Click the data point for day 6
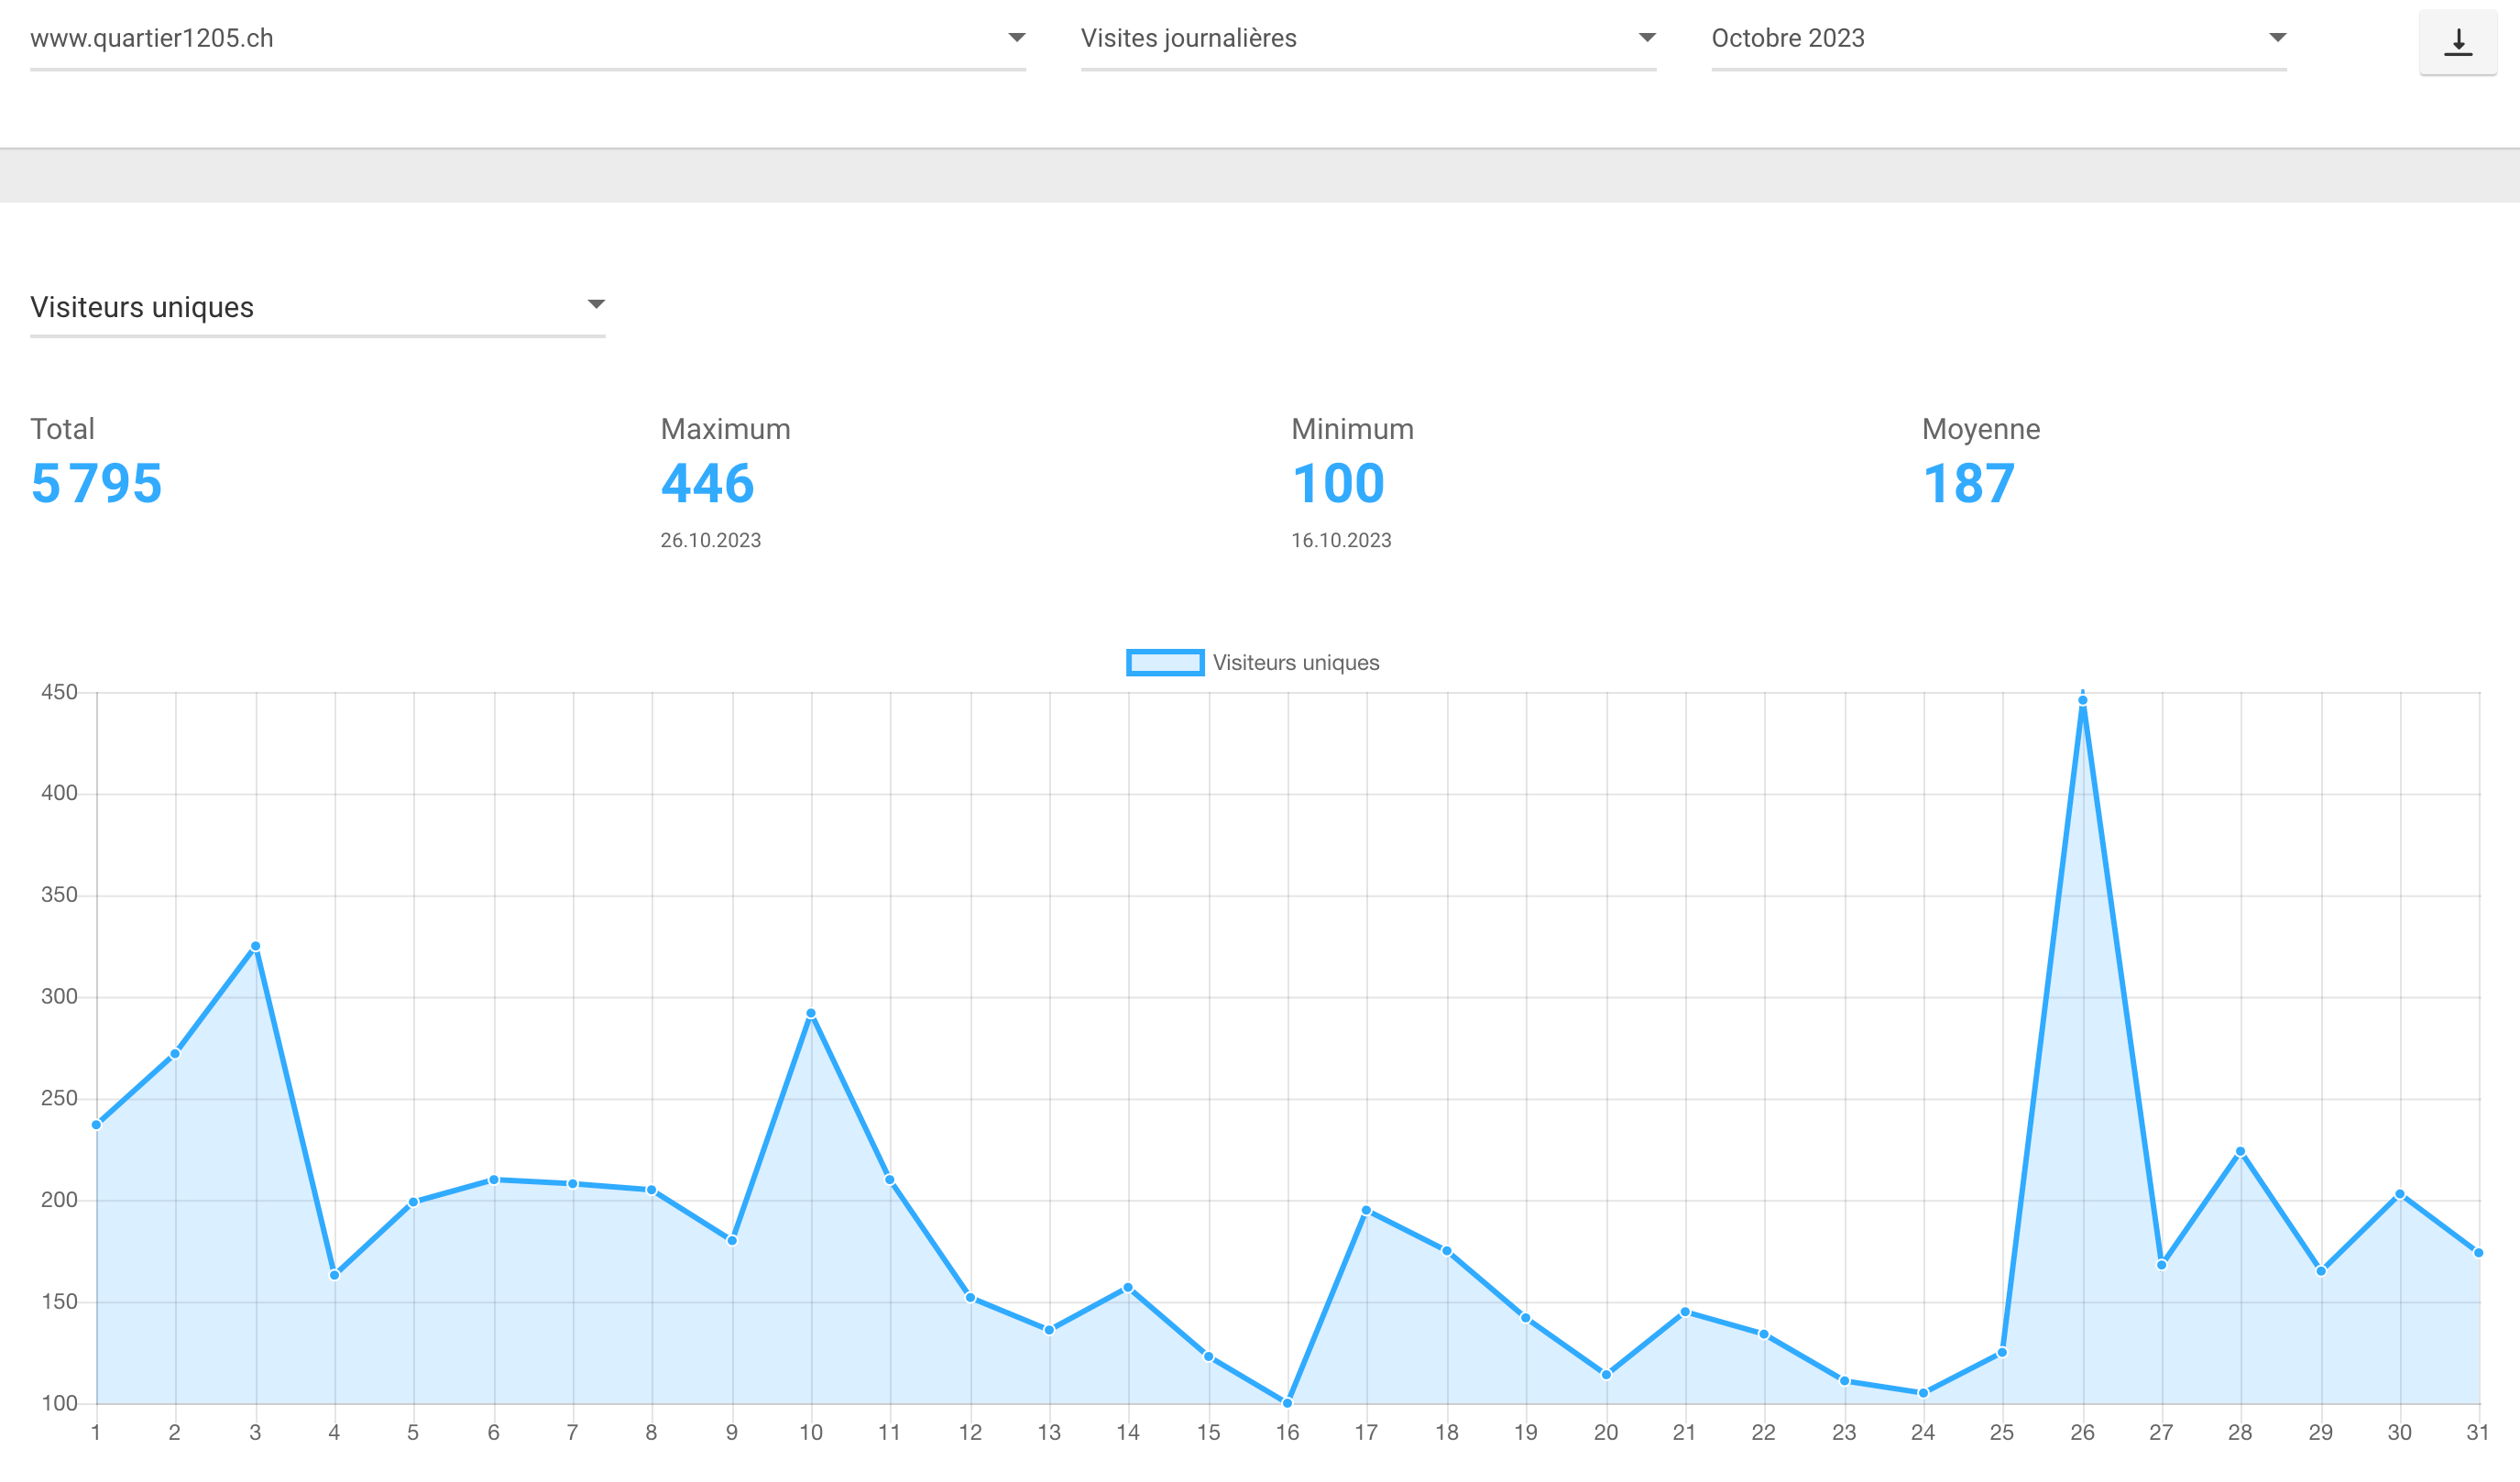This screenshot has height=1482, width=2520. coord(493,1180)
